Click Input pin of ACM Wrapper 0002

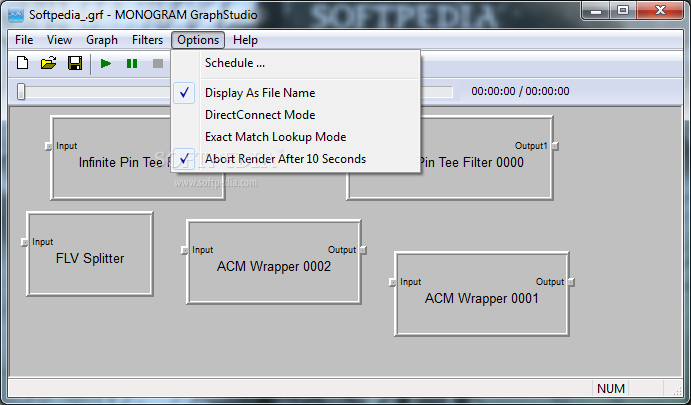(185, 250)
